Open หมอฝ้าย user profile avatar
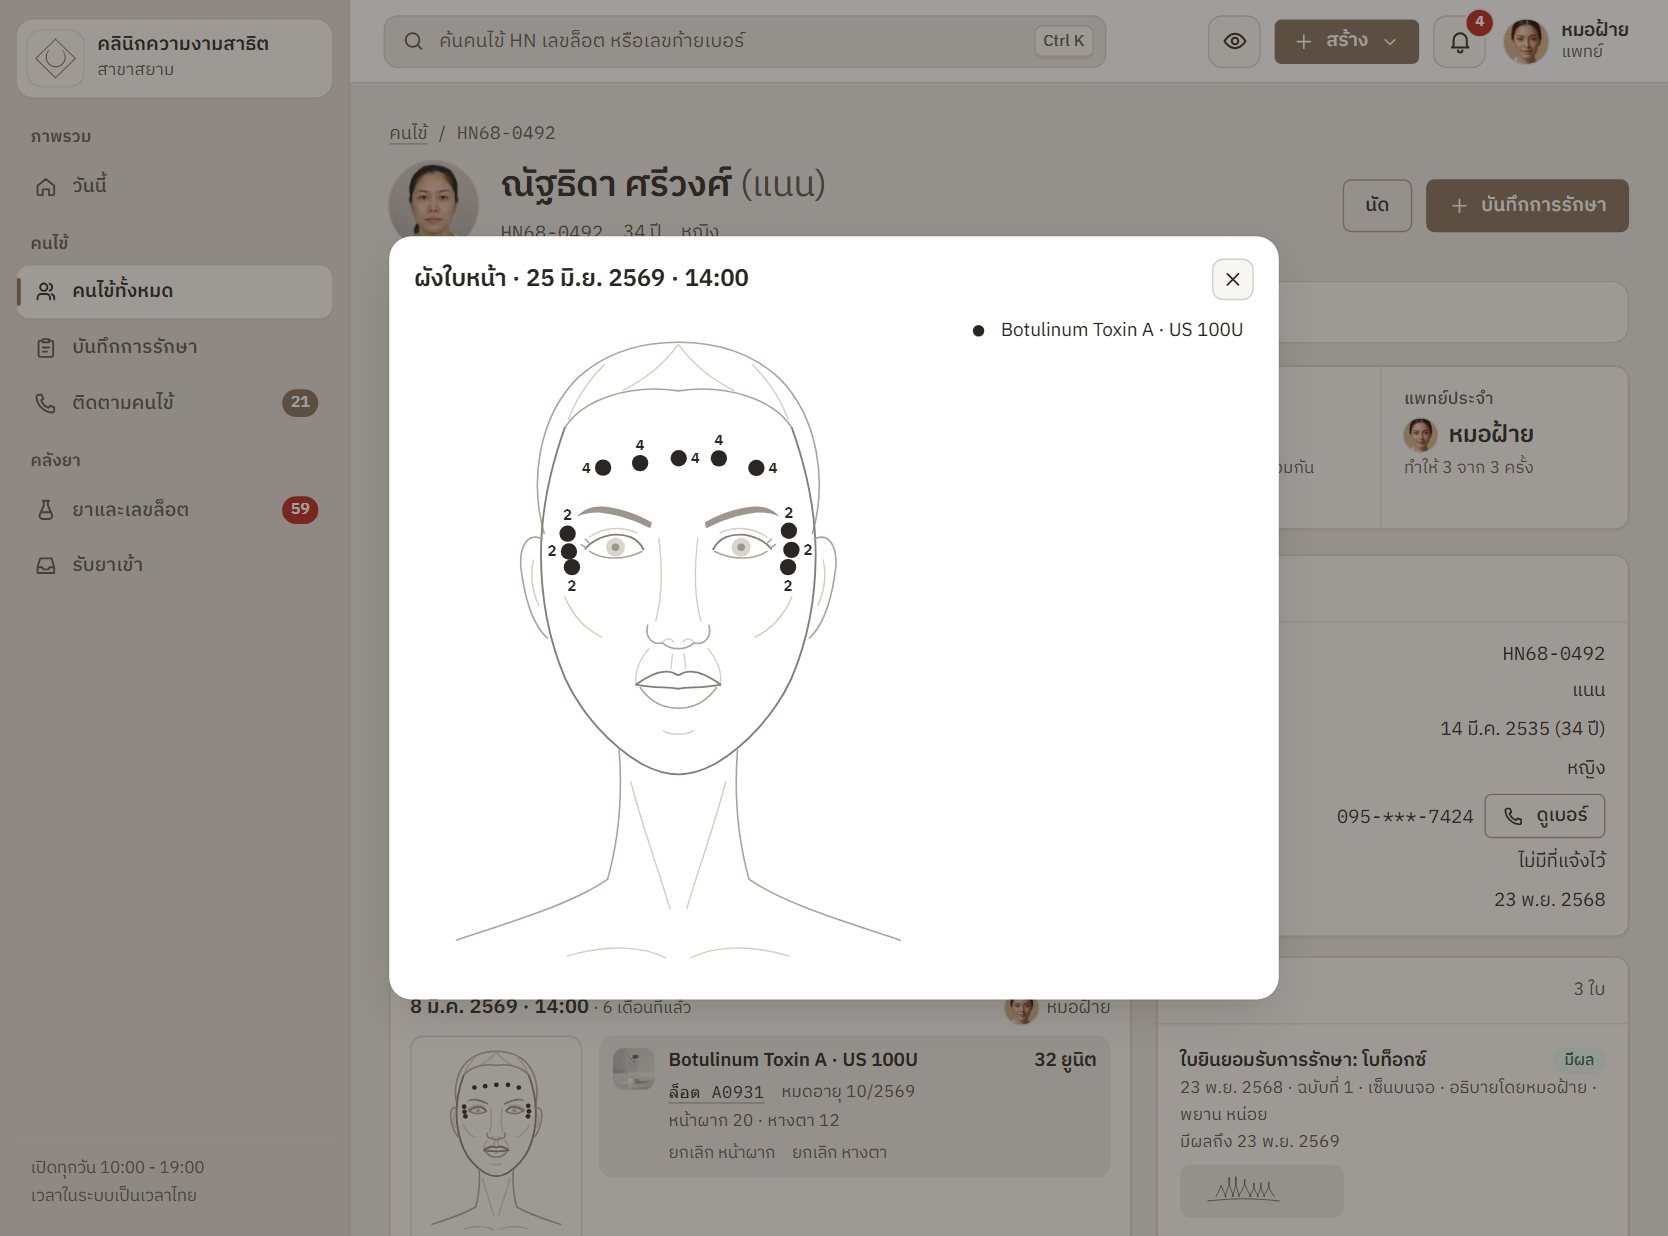 coord(1526,41)
